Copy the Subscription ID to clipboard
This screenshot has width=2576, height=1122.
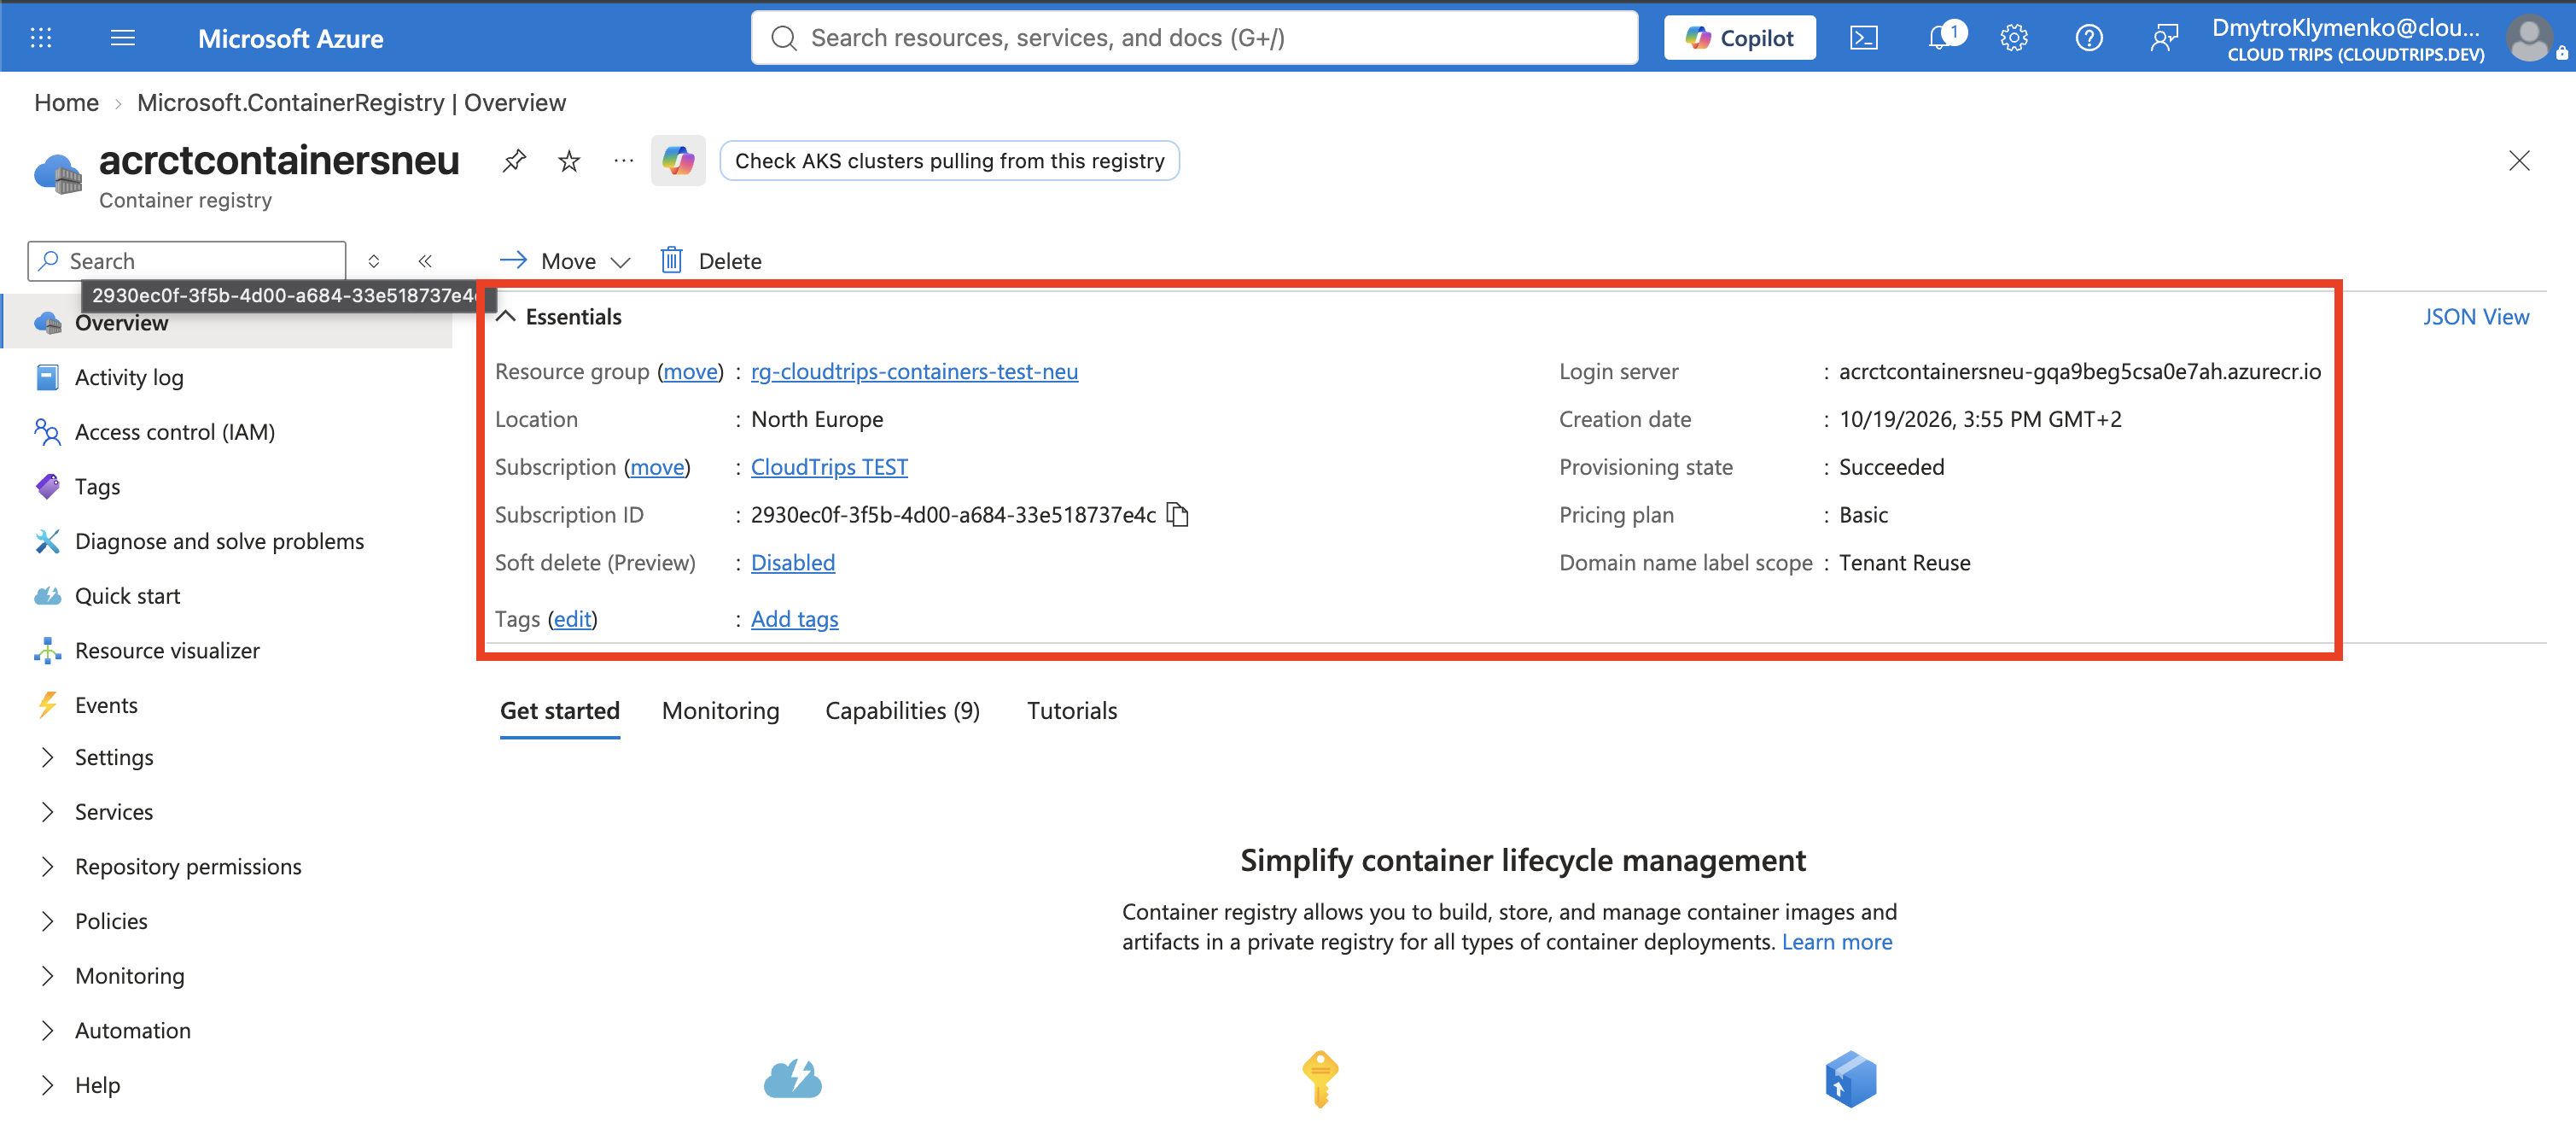[1178, 515]
